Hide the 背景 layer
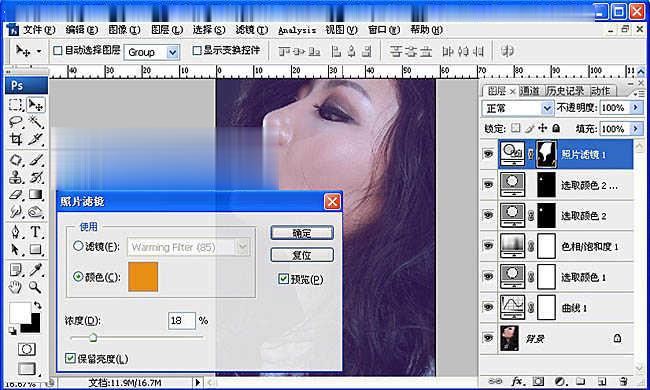650x390 pixels. click(x=488, y=338)
